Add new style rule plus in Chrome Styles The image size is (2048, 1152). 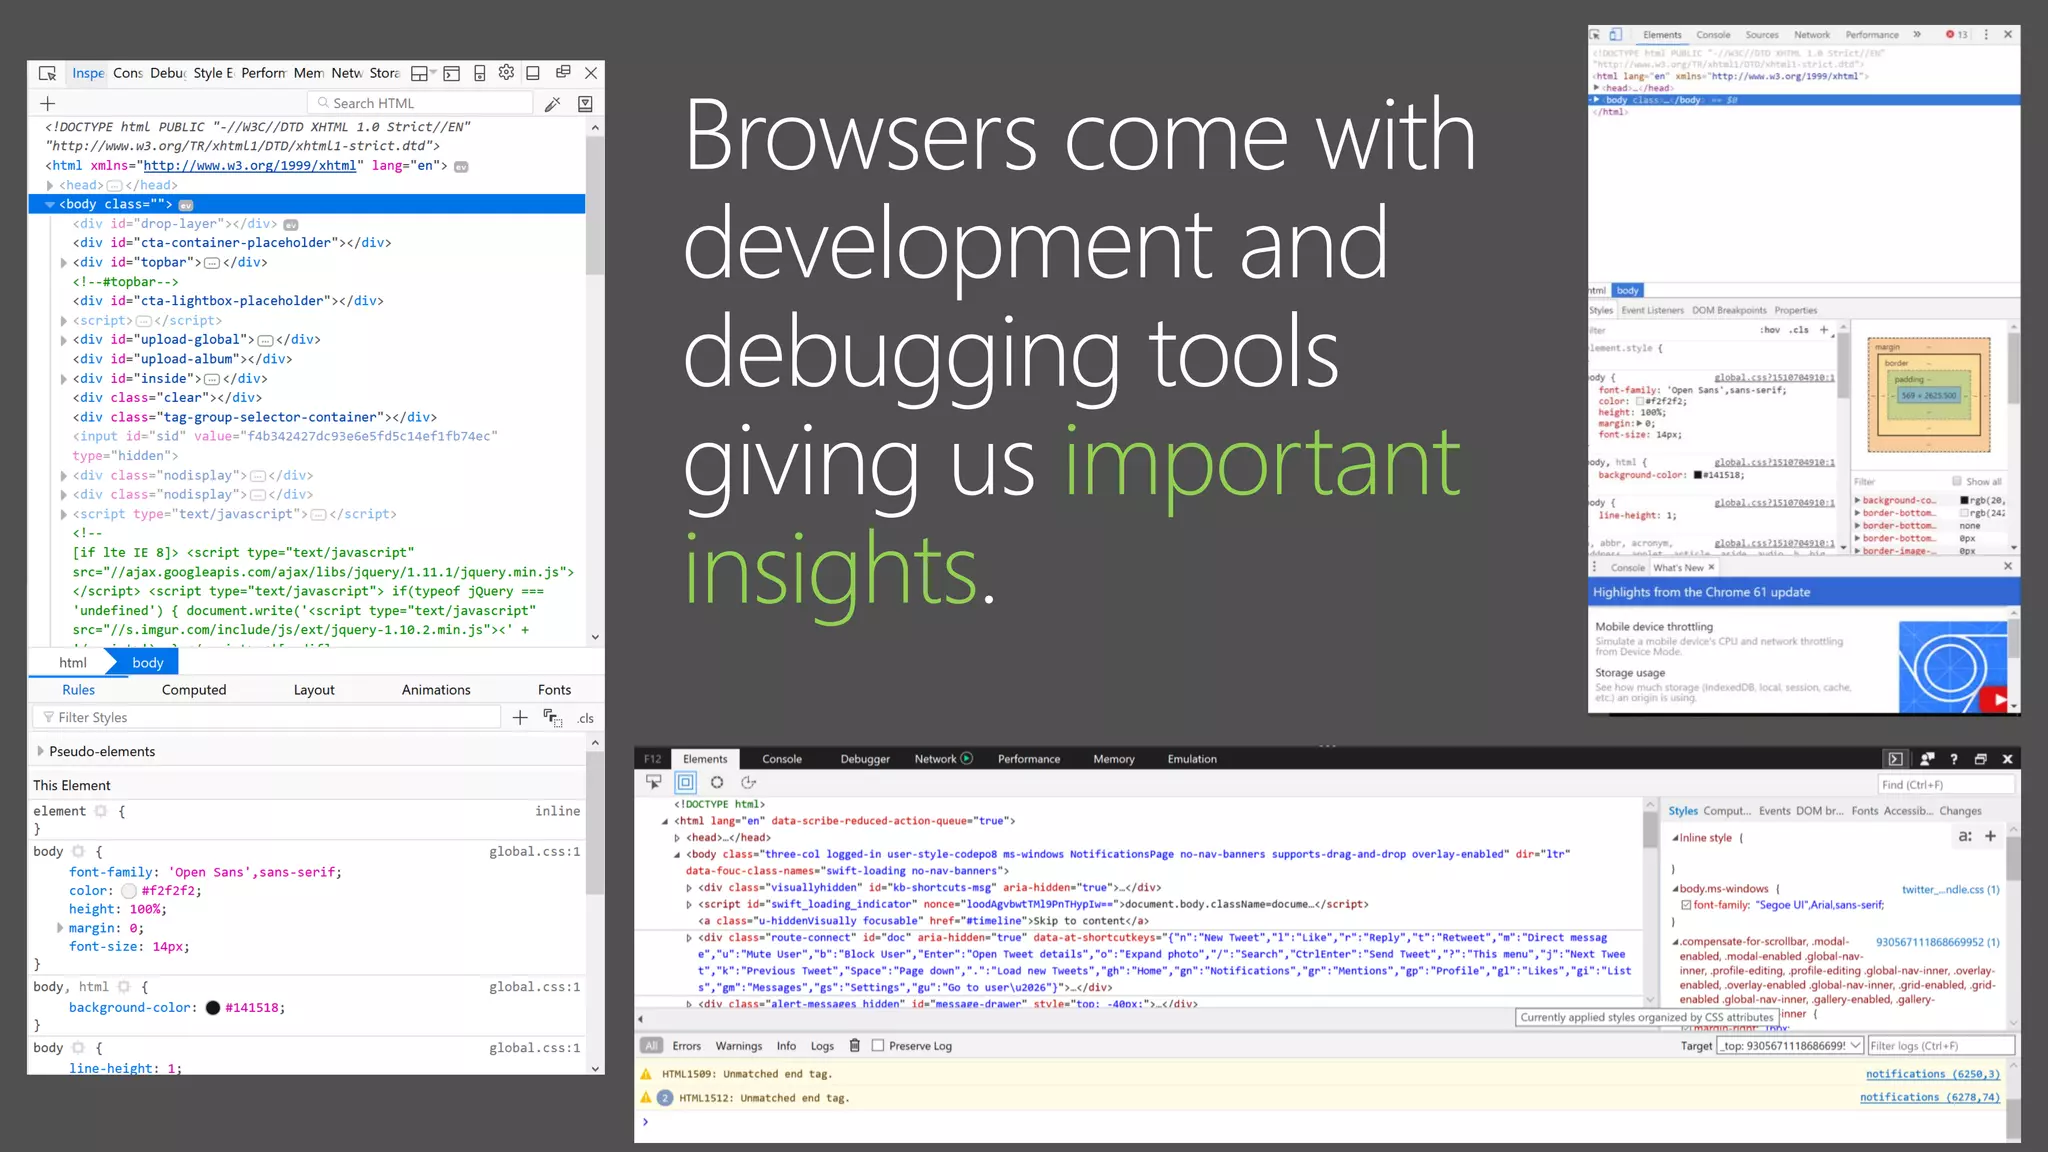(1824, 330)
